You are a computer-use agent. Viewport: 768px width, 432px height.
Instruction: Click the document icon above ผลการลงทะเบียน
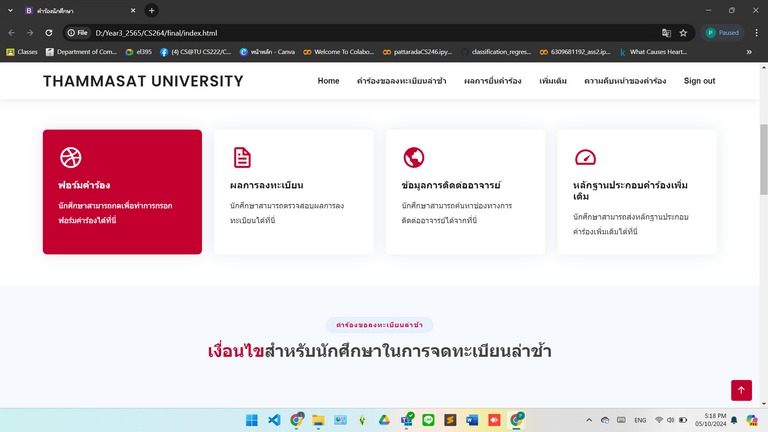(x=242, y=157)
